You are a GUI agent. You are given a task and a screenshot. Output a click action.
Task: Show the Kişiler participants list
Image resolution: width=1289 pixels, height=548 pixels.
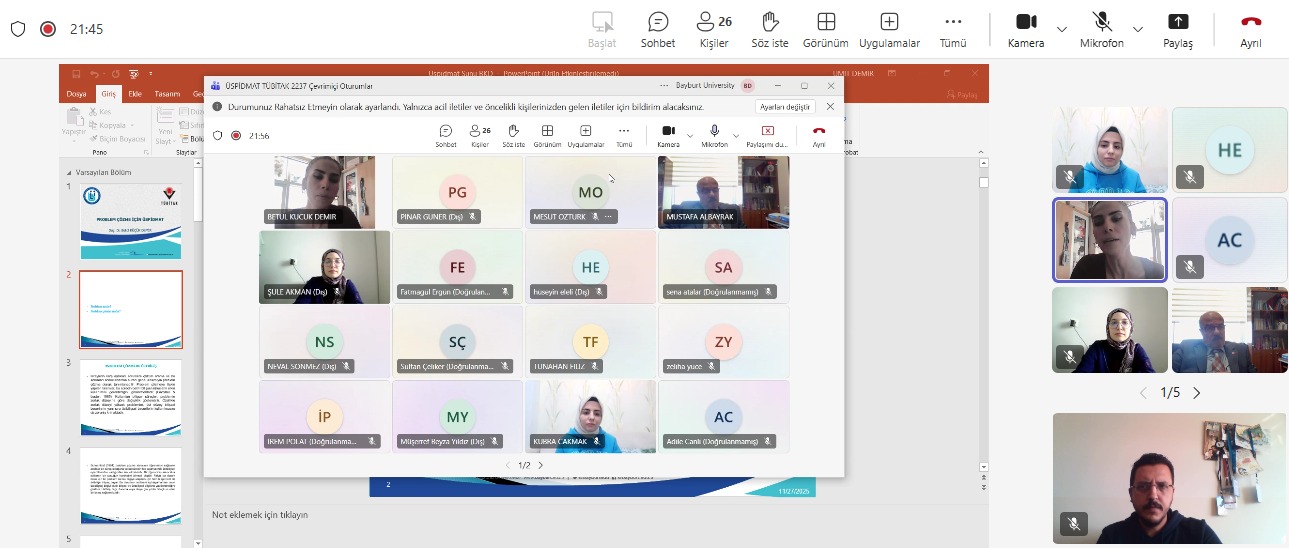point(714,30)
